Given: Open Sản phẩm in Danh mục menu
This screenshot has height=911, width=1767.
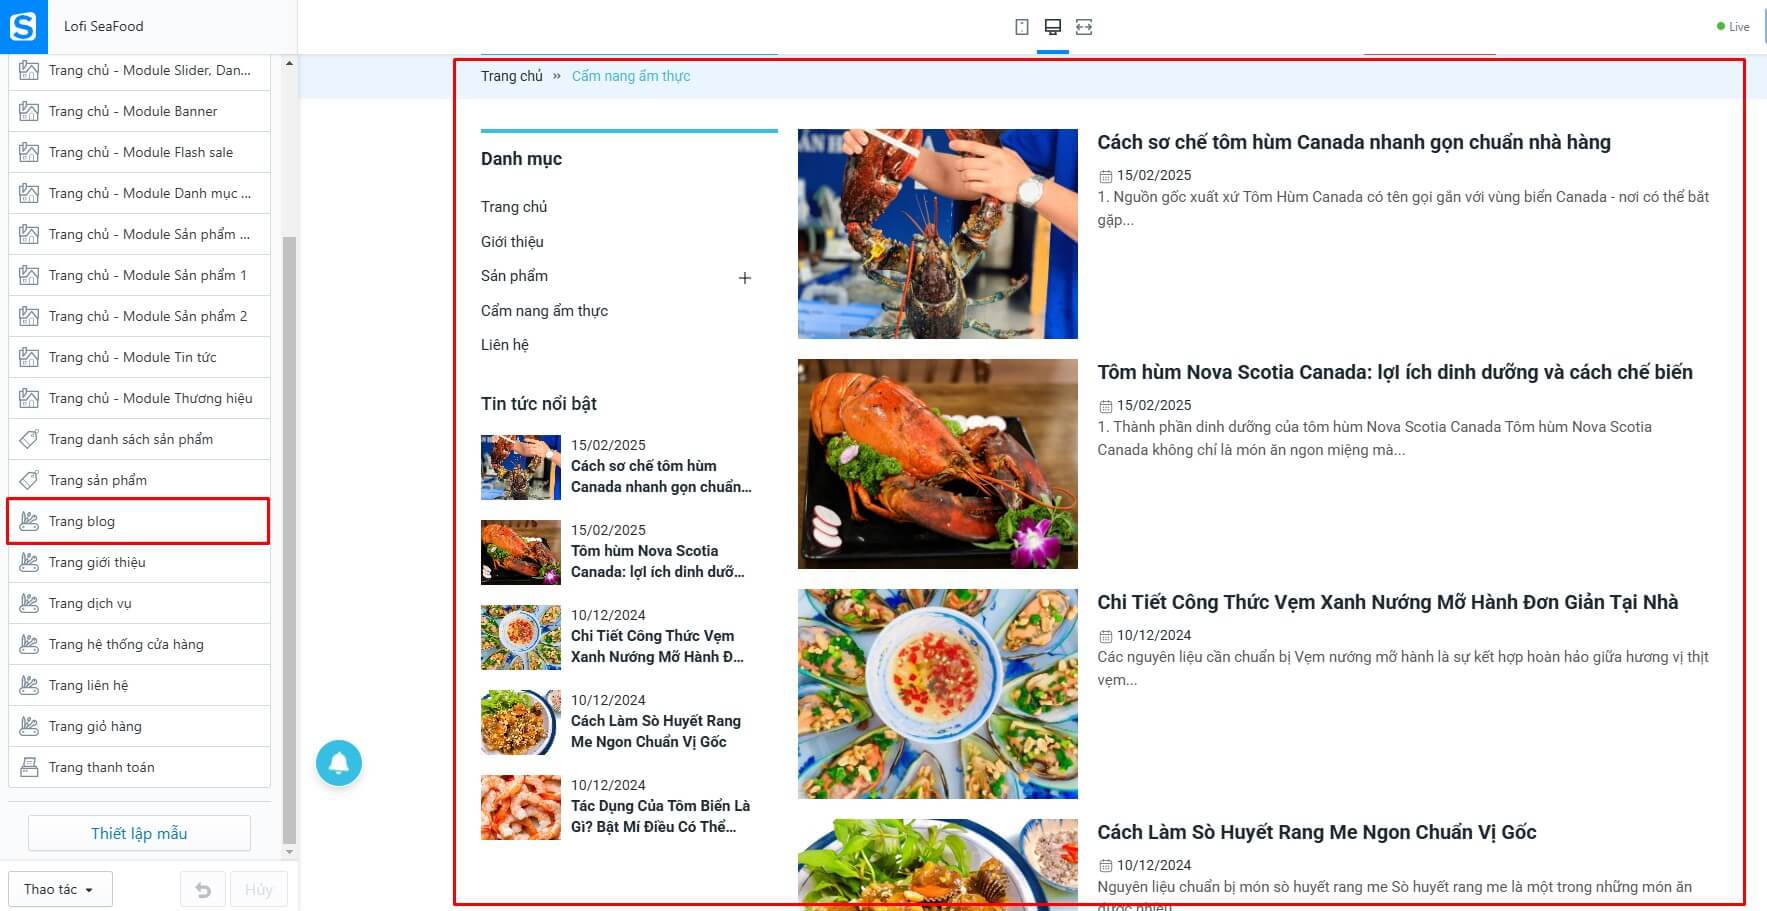Looking at the screenshot, I should coord(514,276).
